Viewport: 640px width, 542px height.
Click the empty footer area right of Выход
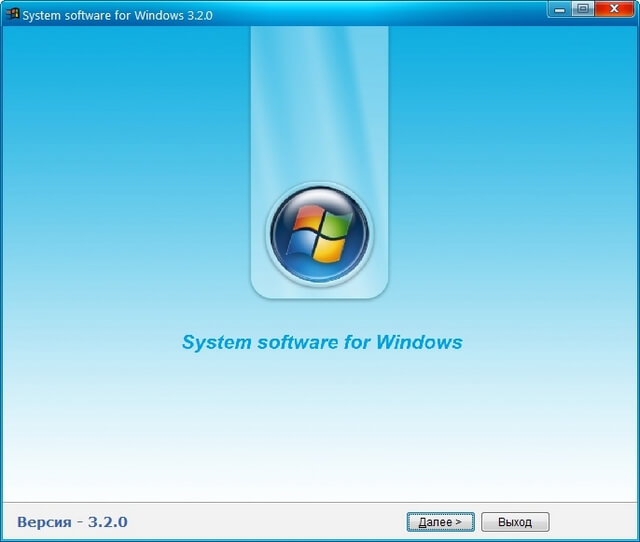click(595, 522)
